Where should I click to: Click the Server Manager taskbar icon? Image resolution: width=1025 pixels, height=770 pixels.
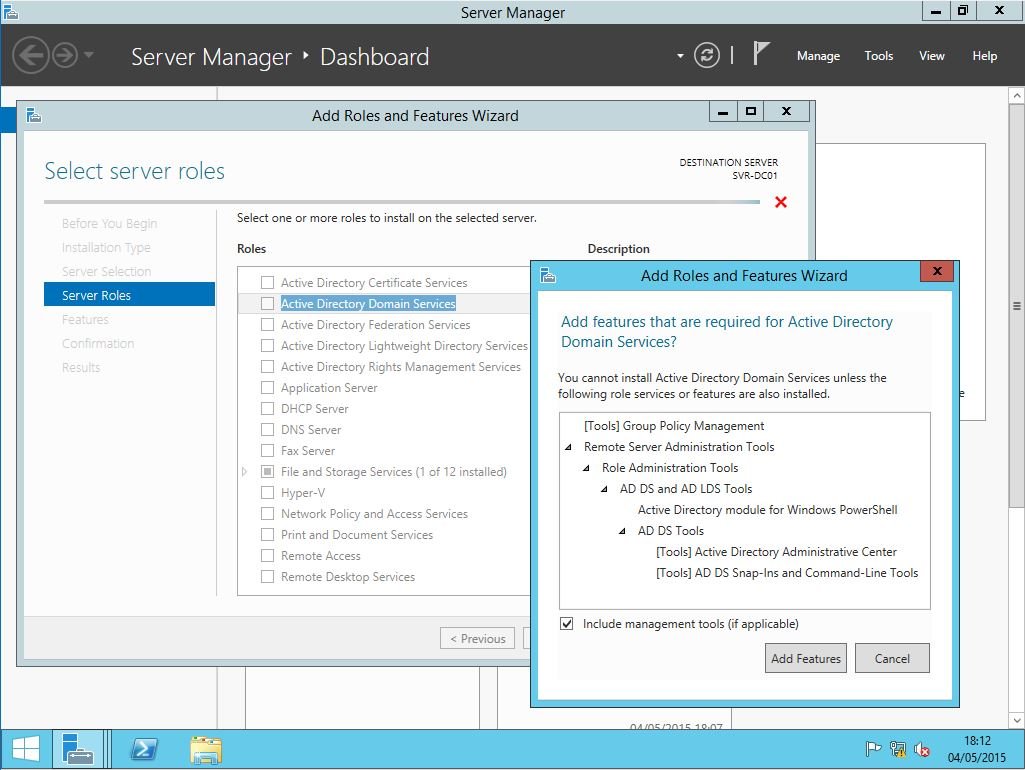[x=78, y=749]
